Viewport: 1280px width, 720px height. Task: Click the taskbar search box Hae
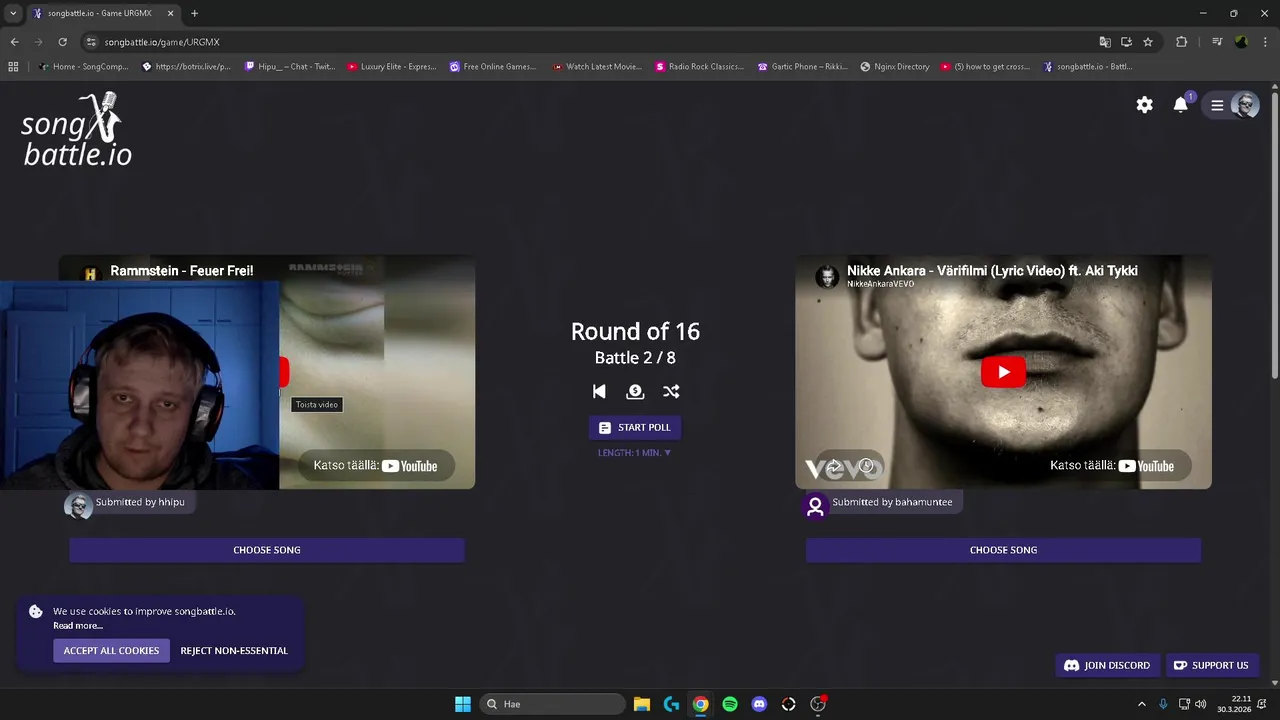click(553, 704)
